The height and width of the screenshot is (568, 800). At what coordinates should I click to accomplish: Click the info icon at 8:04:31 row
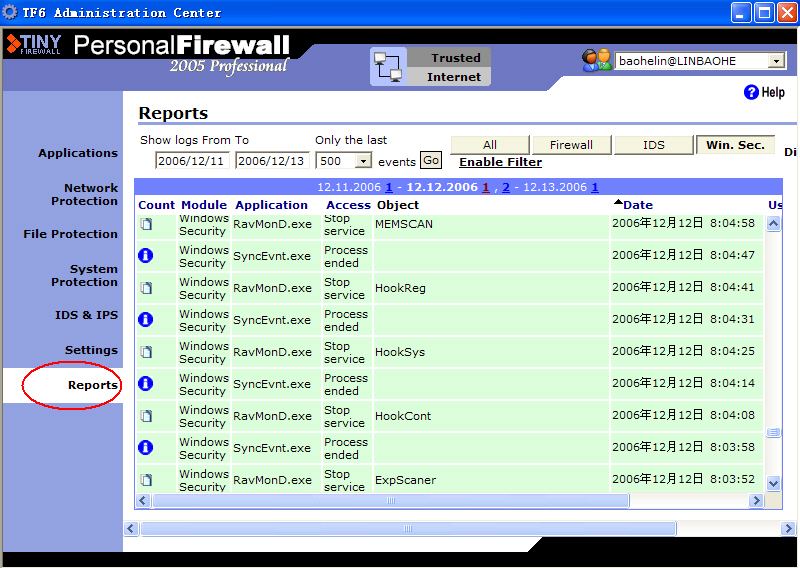click(145, 319)
